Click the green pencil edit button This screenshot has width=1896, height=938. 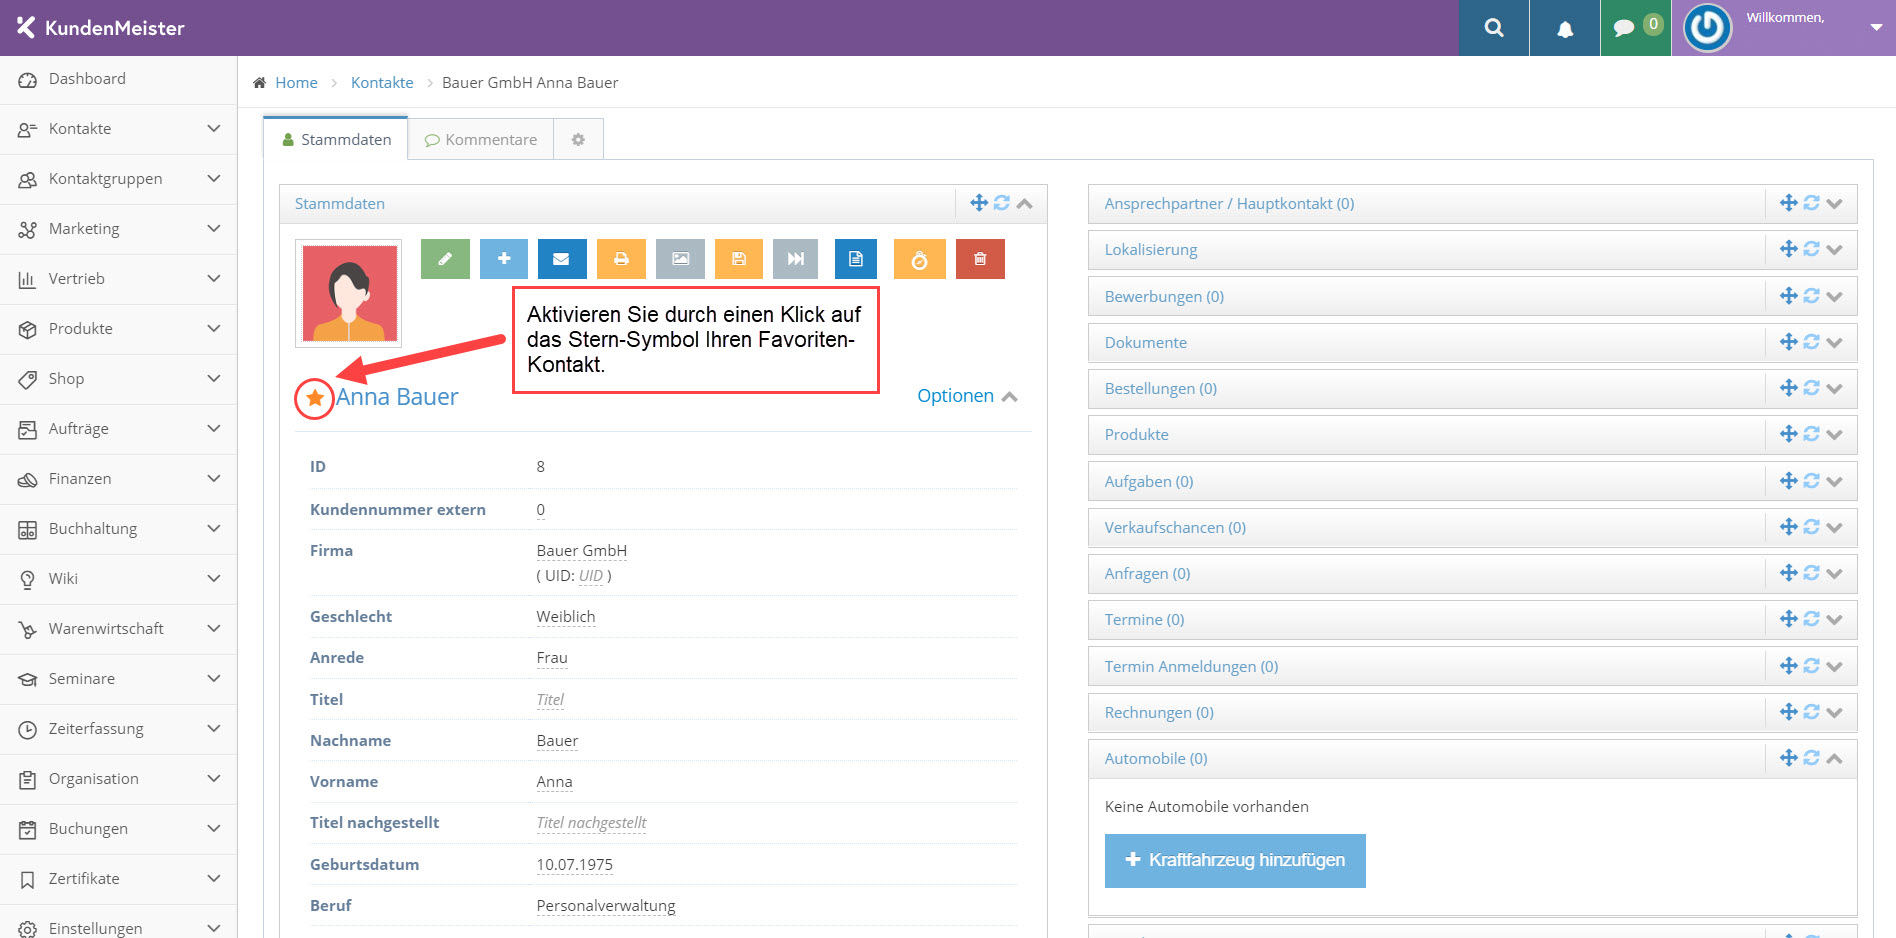(x=445, y=259)
